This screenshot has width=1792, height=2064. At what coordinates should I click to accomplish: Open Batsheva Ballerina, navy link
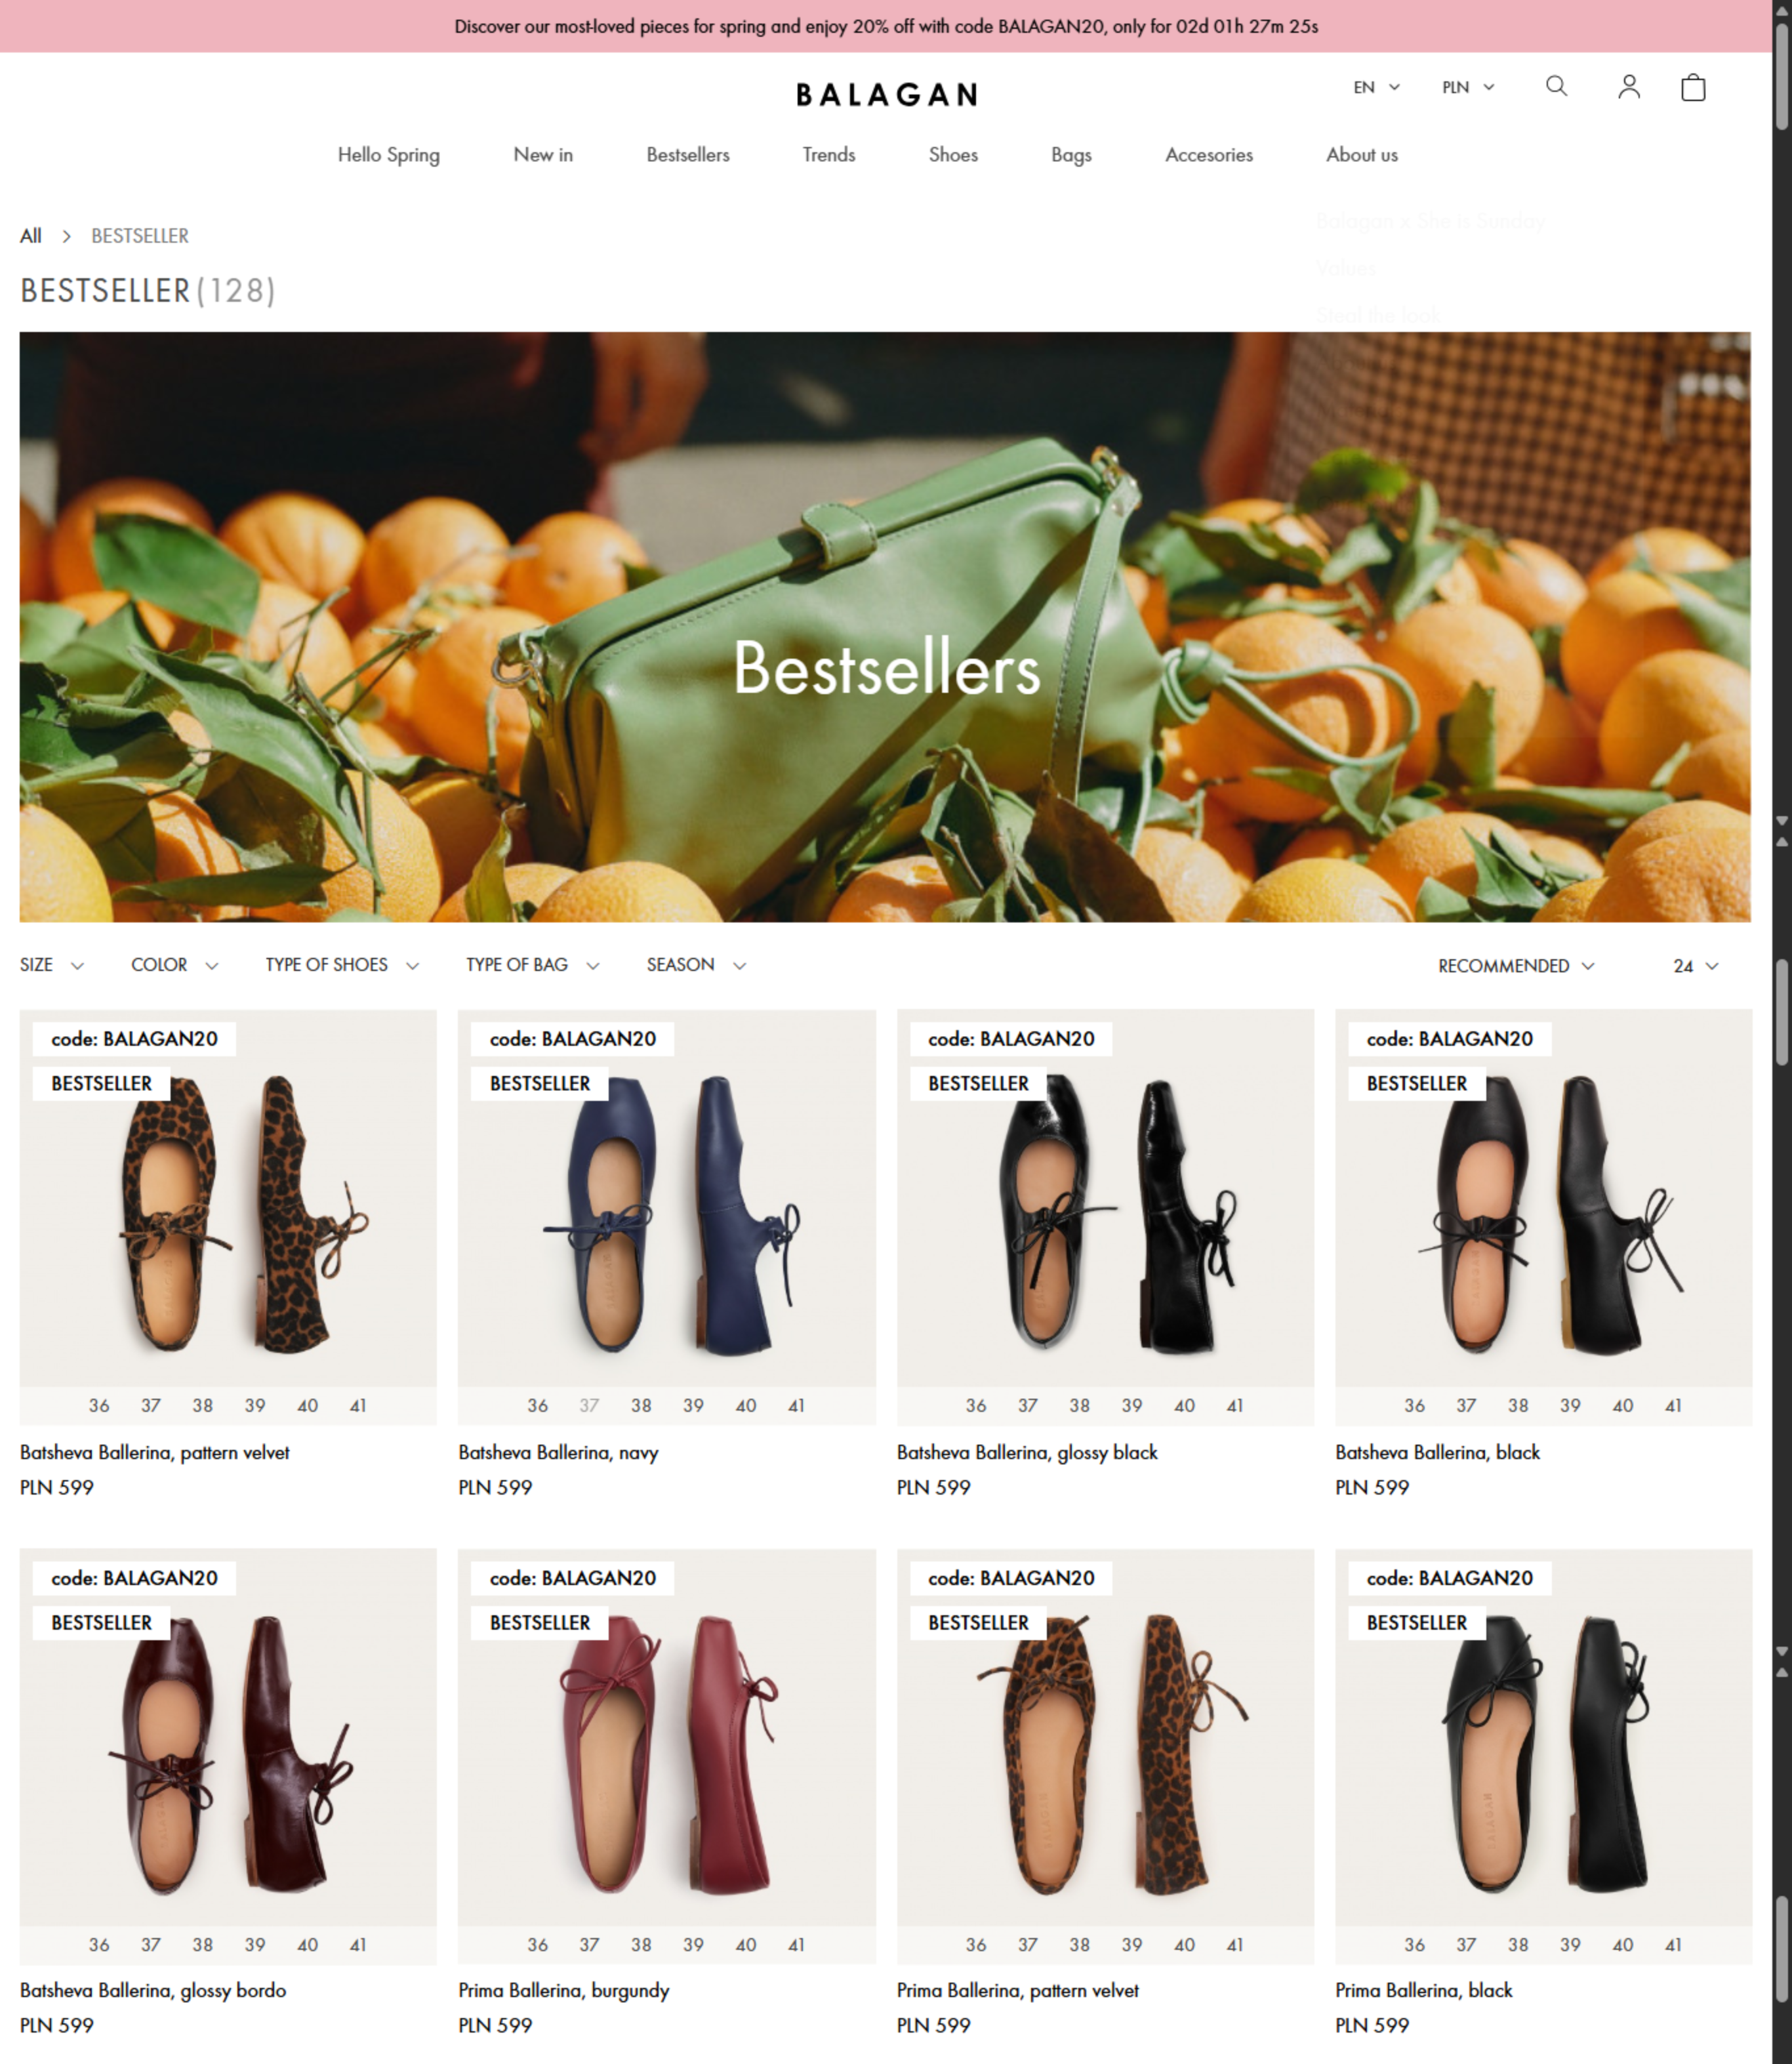[558, 1452]
